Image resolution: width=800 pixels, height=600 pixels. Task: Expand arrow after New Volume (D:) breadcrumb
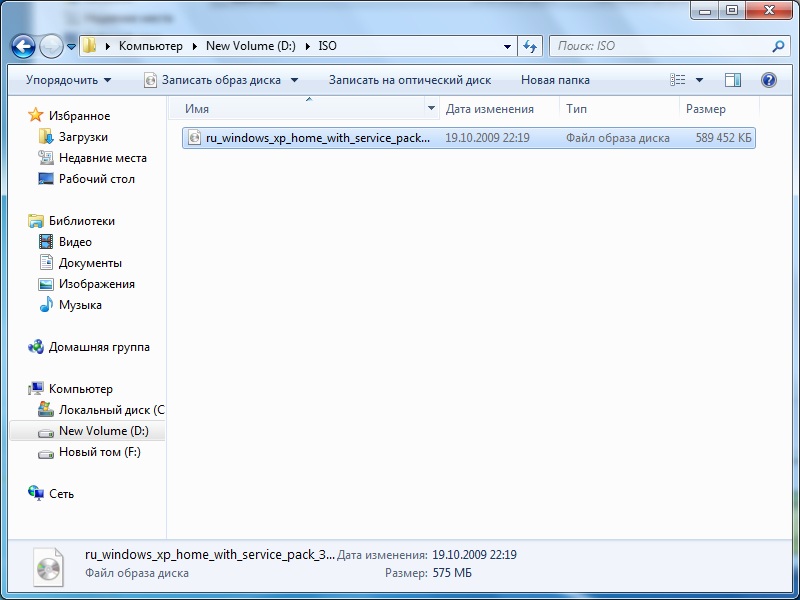[x=308, y=46]
